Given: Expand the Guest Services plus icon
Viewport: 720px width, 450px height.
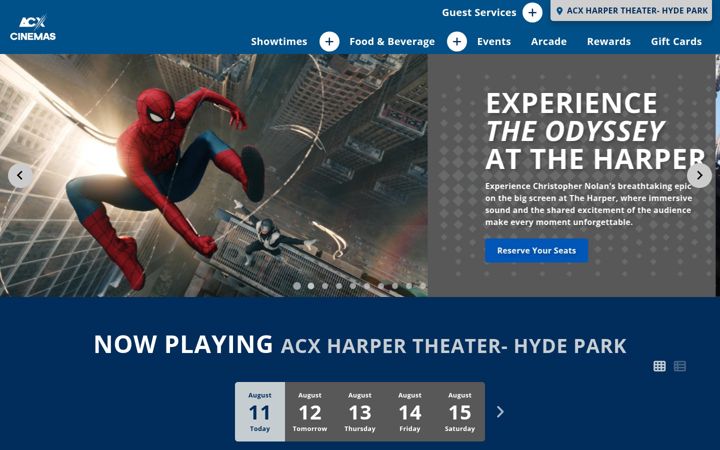Looking at the screenshot, I should [532, 12].
